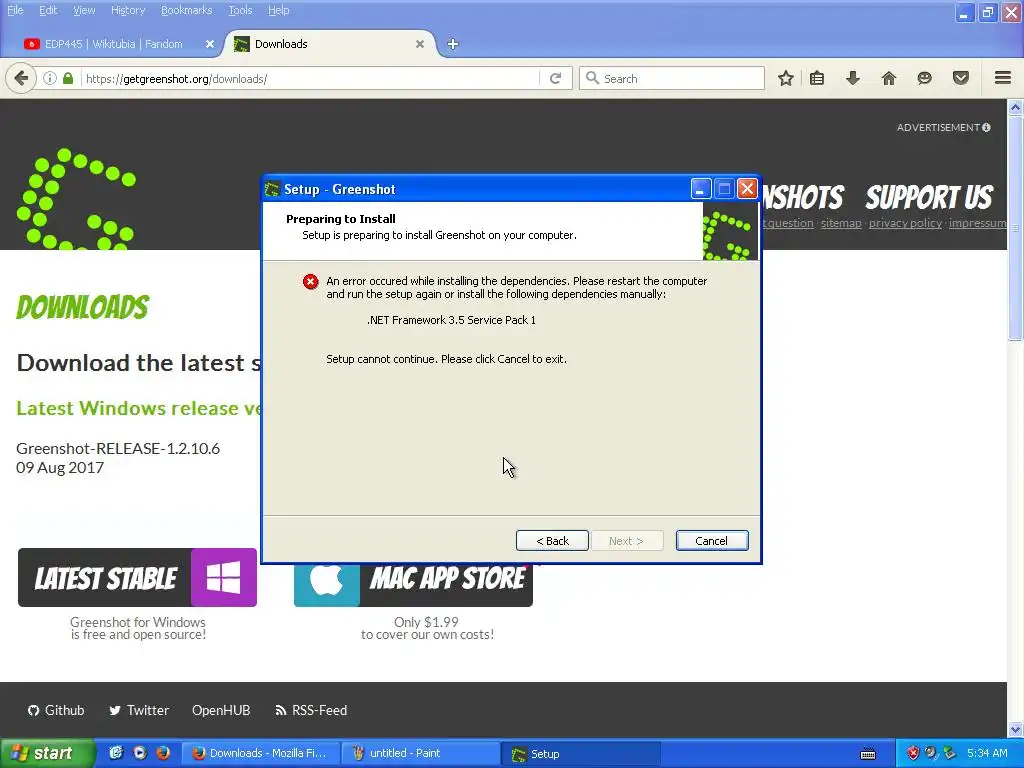Viewport: 1024px width, 768px height.
Task: Close the Downloads tab
Action: pyautogui.click(x=420, y=44)
